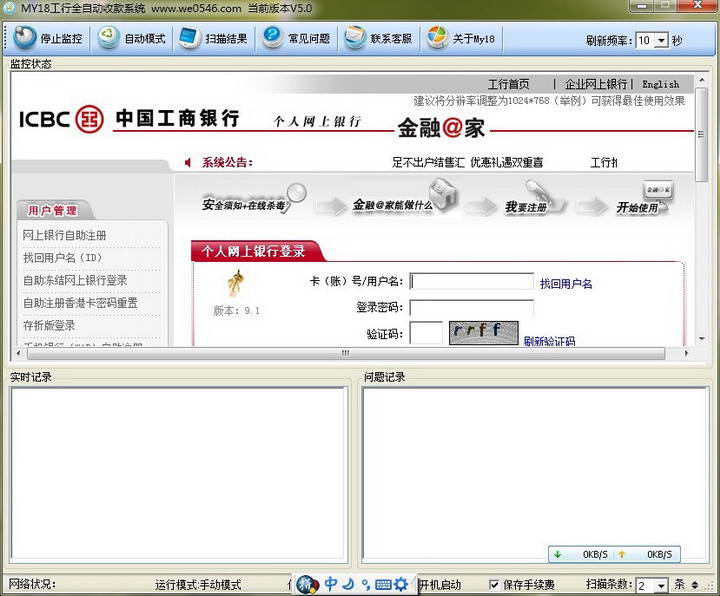Click the ICBC red circular logo
The height and width of the screenshot is (596, 720).
pos(89,119)
